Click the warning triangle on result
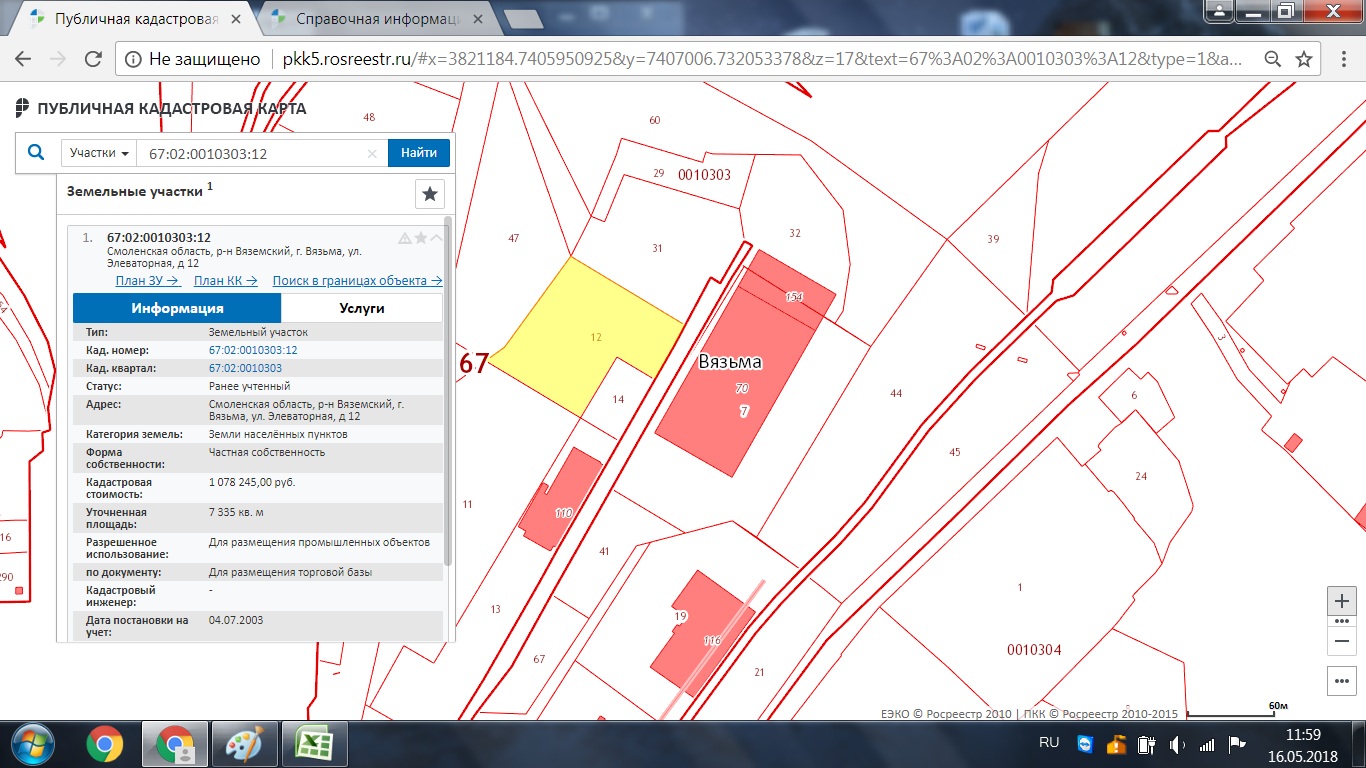Screen dimensions: 1366x768 pyautogui.click(x=405, y=238)
